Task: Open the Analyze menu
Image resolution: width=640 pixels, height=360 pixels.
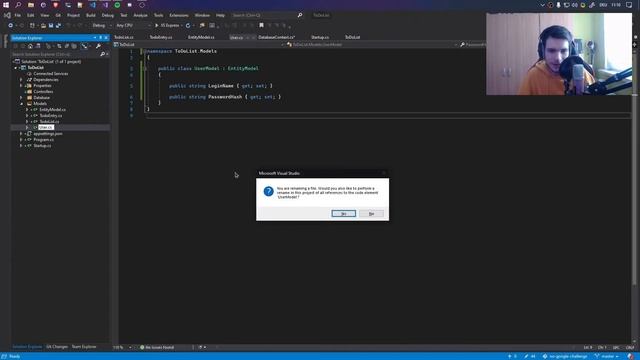Action: pos(140,15)
